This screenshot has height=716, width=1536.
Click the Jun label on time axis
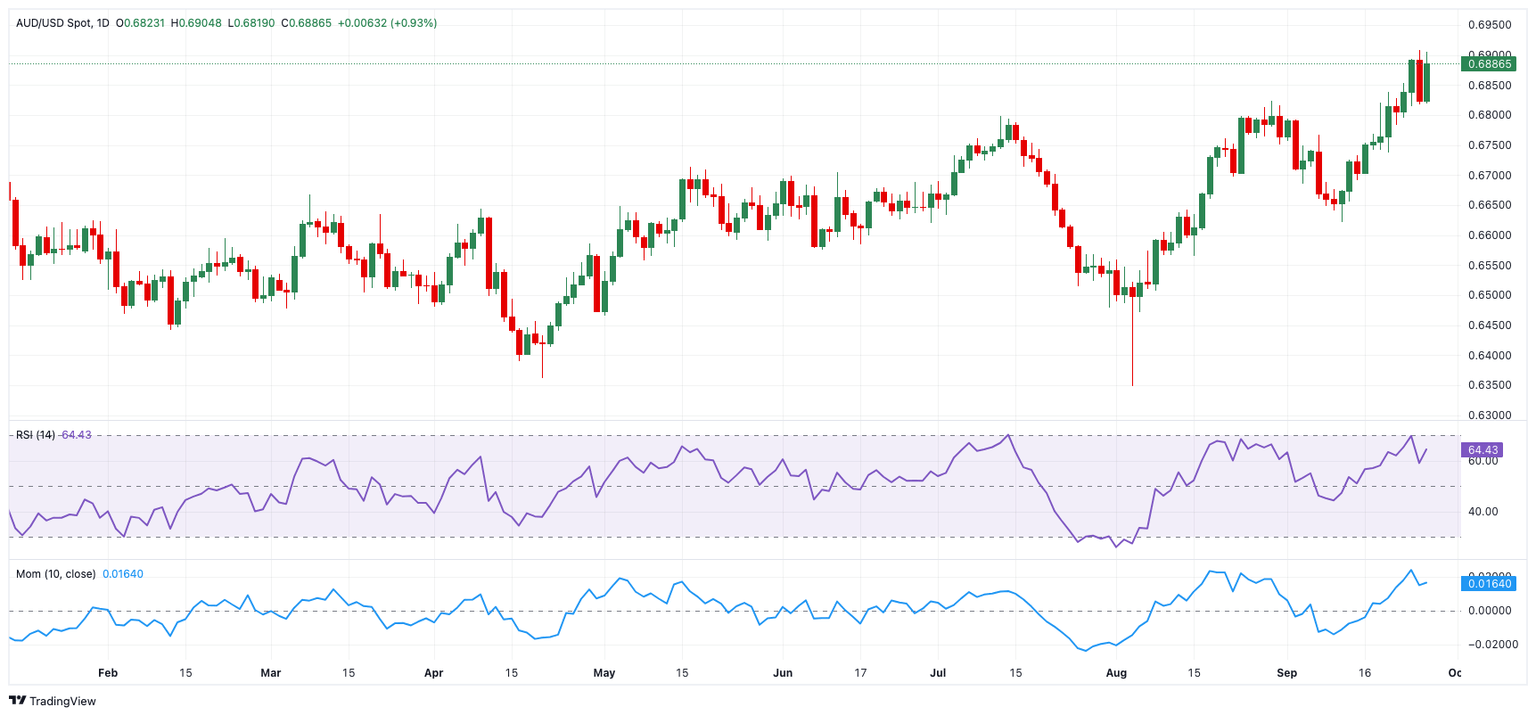coord(783,673)
